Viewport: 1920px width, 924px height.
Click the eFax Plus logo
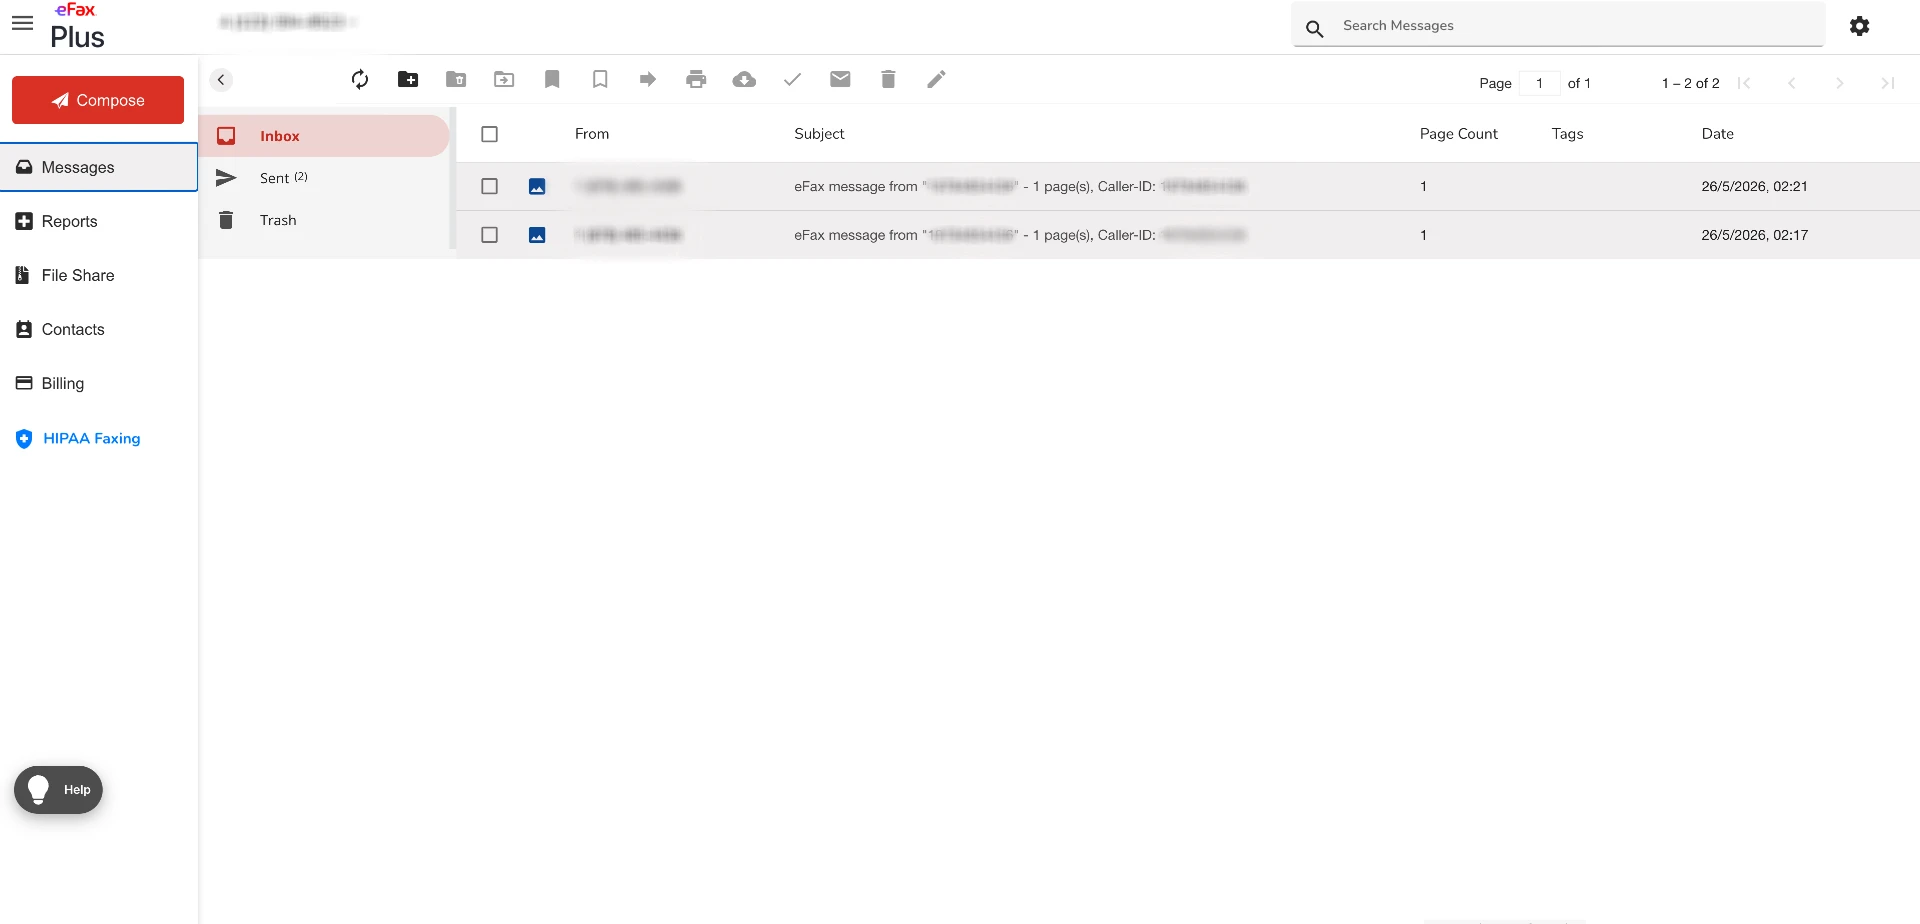pos(77,26)
